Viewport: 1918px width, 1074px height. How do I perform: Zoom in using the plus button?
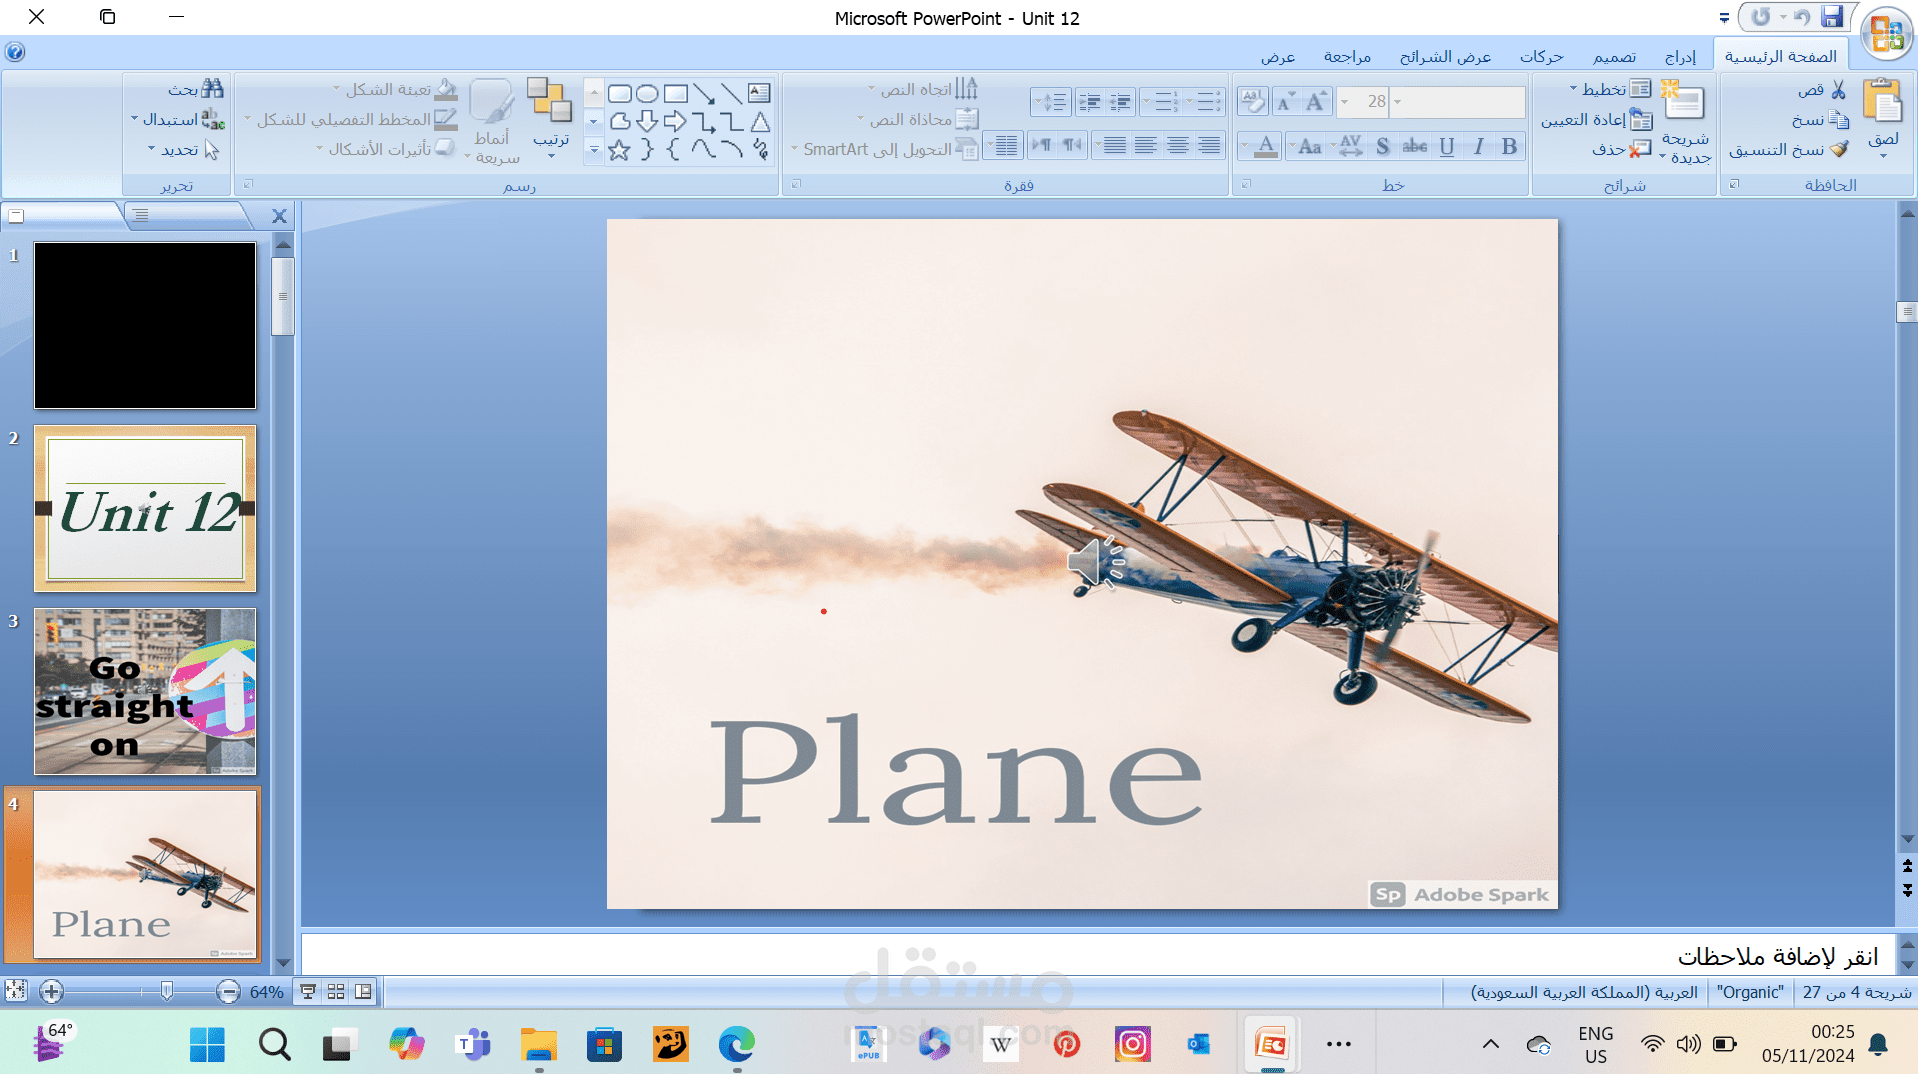point(52,991)
